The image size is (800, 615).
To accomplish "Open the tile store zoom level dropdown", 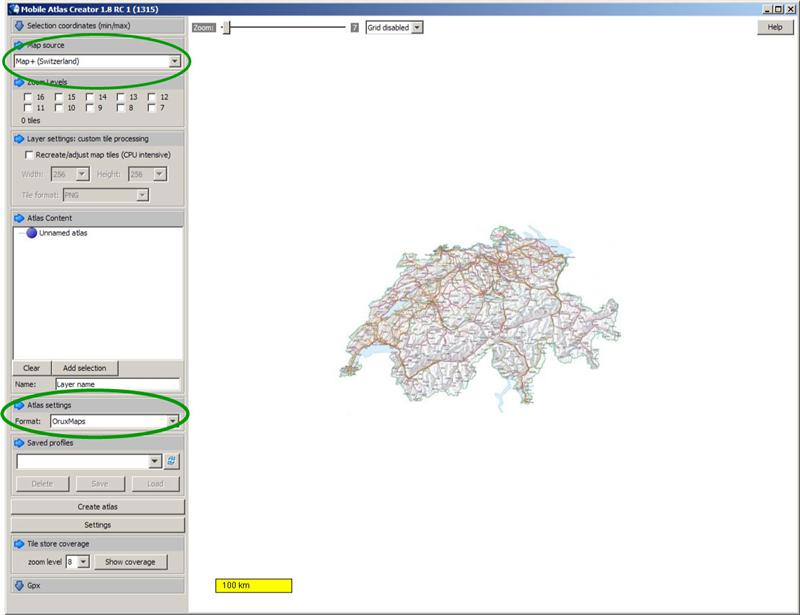I will pos(83,562).
